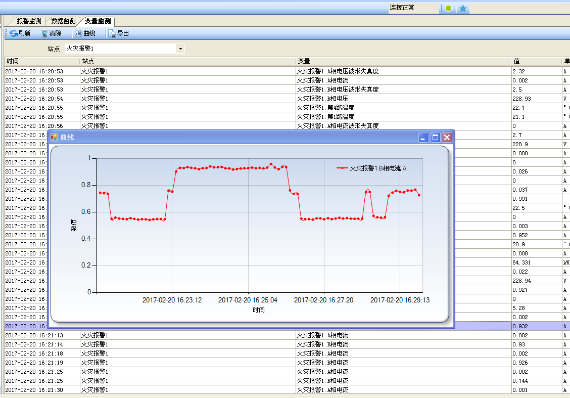Viewport: 570px width, 398px height.
Task: Click x-axis label 2017-02-20 16:23:12
Action: (x=172, y=300)
